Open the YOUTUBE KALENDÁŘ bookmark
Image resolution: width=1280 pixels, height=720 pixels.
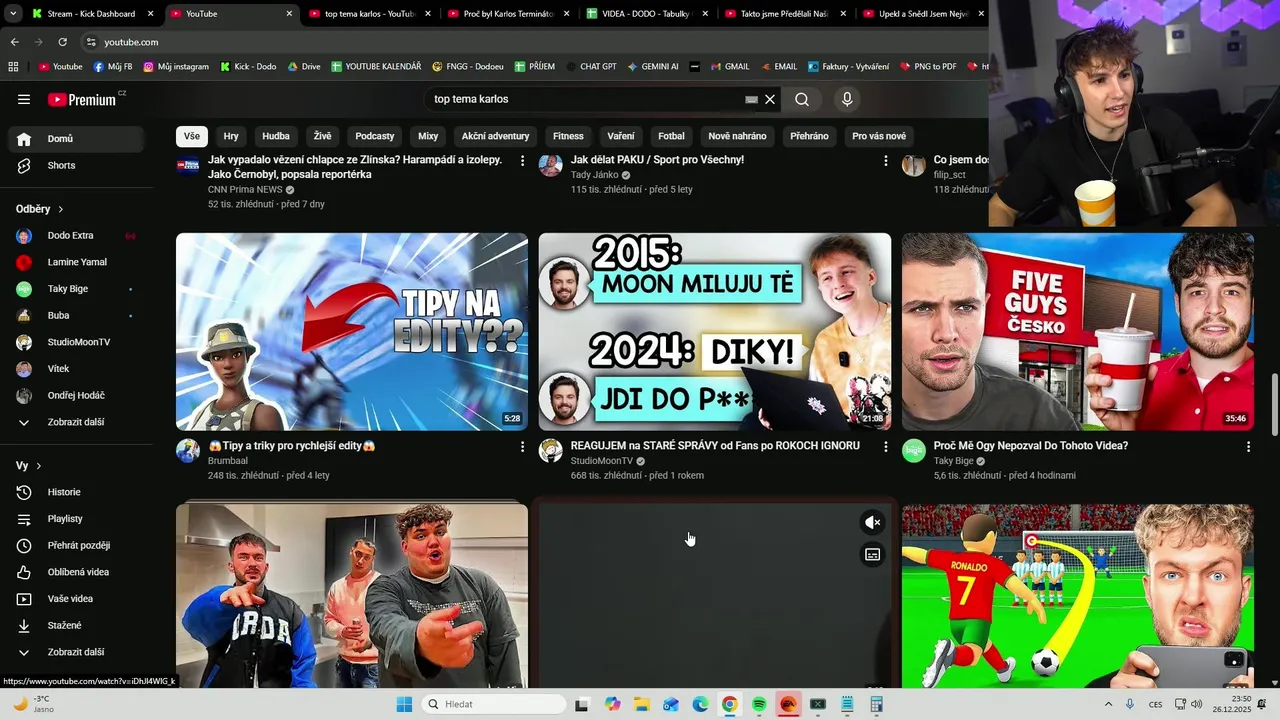tap(376, 67)
